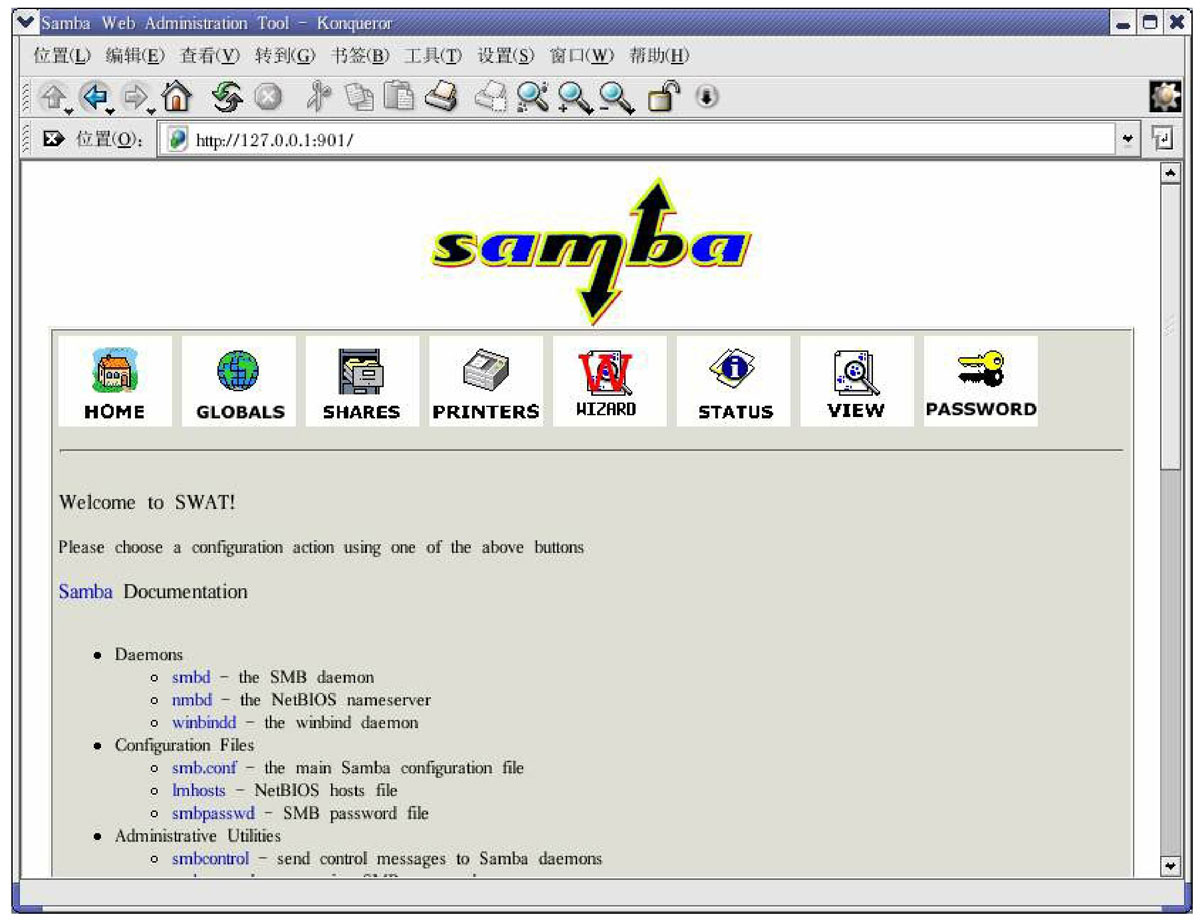Open the SWAT Globals configuration page
The height and width of the screenshot is (921, 1200).
point(239,382)
